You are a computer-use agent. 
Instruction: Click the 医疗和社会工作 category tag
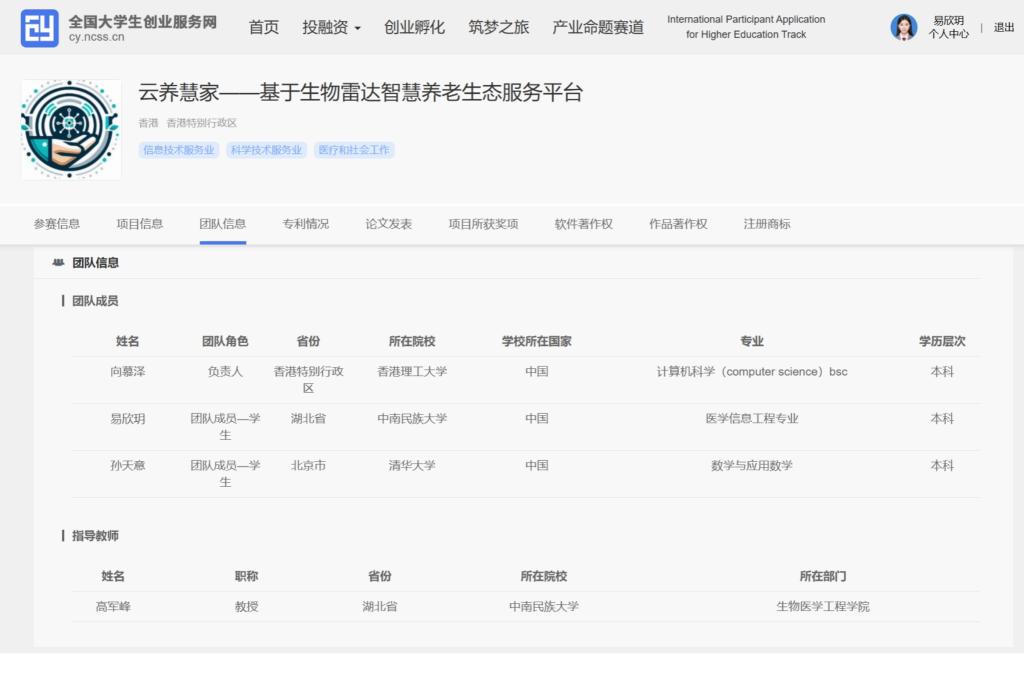pyautogui.click(x=354, y=150)
